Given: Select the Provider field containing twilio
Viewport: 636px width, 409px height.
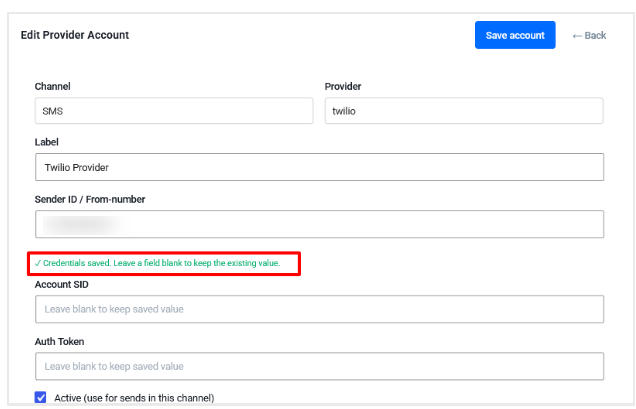Looking at the screenshot, I should point(464,111).
